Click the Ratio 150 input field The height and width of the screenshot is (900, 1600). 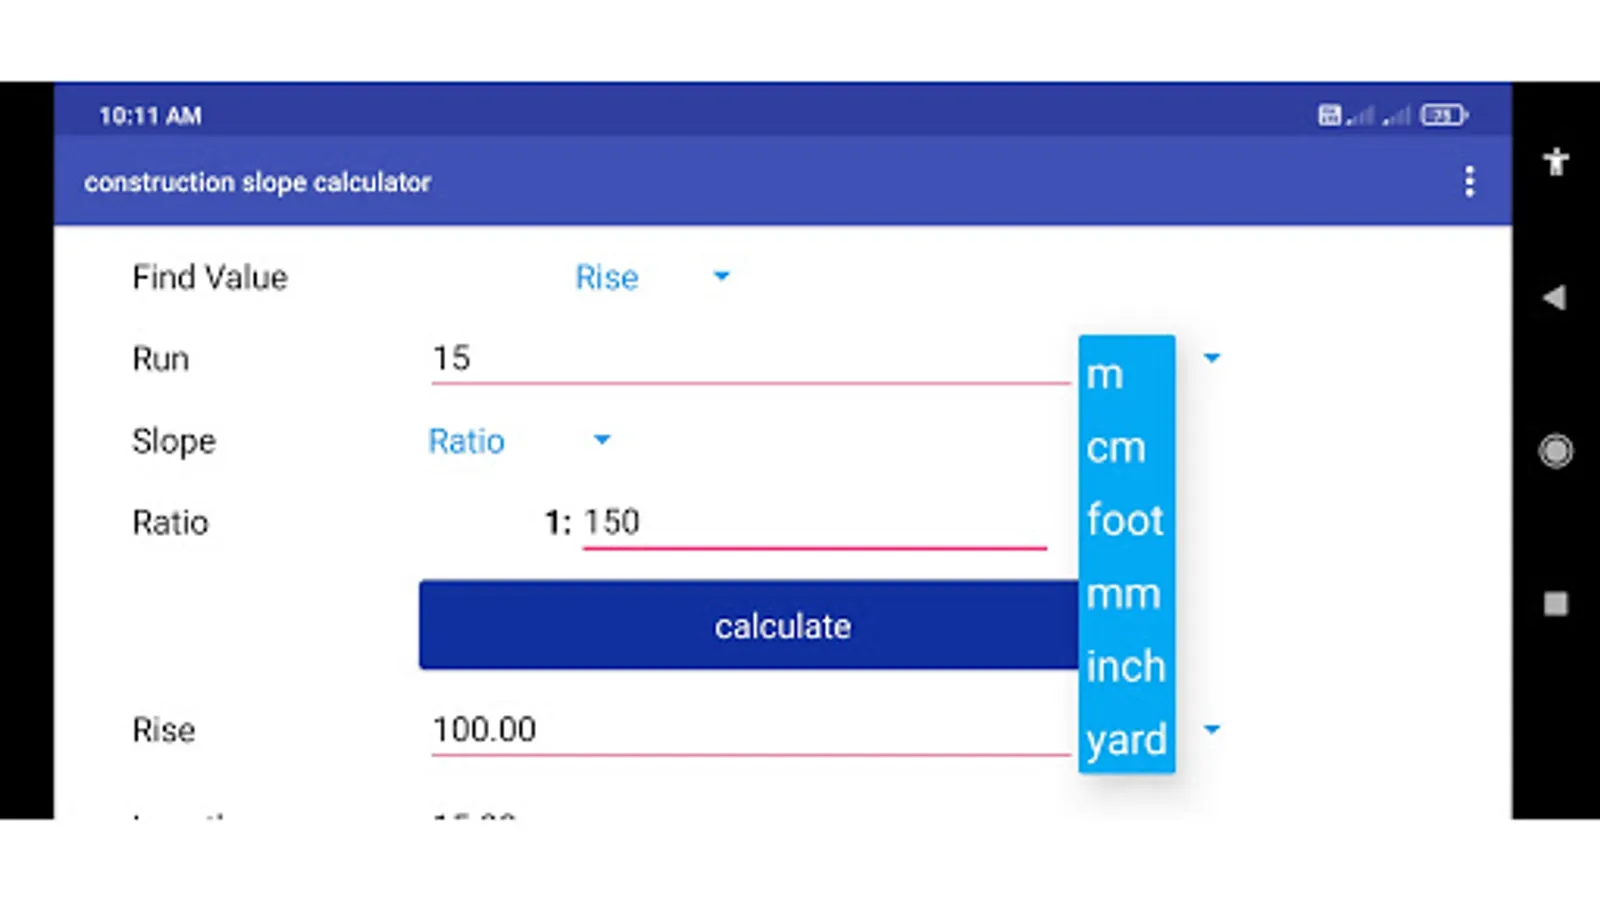coord(812,523)
